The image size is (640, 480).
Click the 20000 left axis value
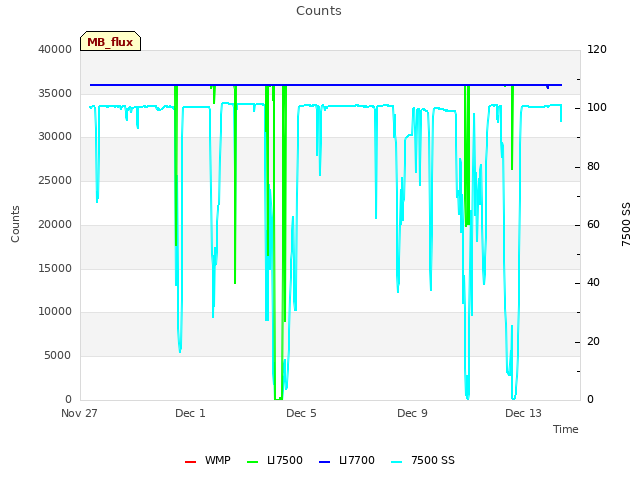pos(55,224)
